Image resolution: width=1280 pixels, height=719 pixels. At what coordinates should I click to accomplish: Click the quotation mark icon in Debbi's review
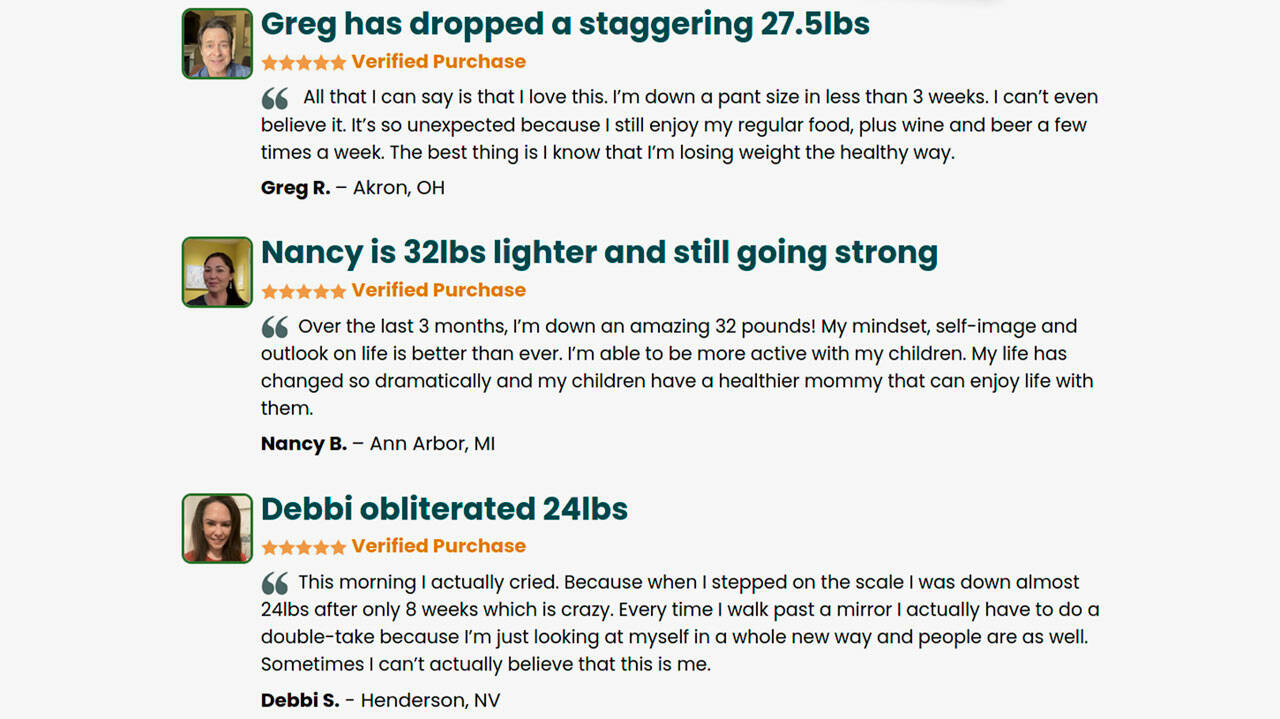275,584
